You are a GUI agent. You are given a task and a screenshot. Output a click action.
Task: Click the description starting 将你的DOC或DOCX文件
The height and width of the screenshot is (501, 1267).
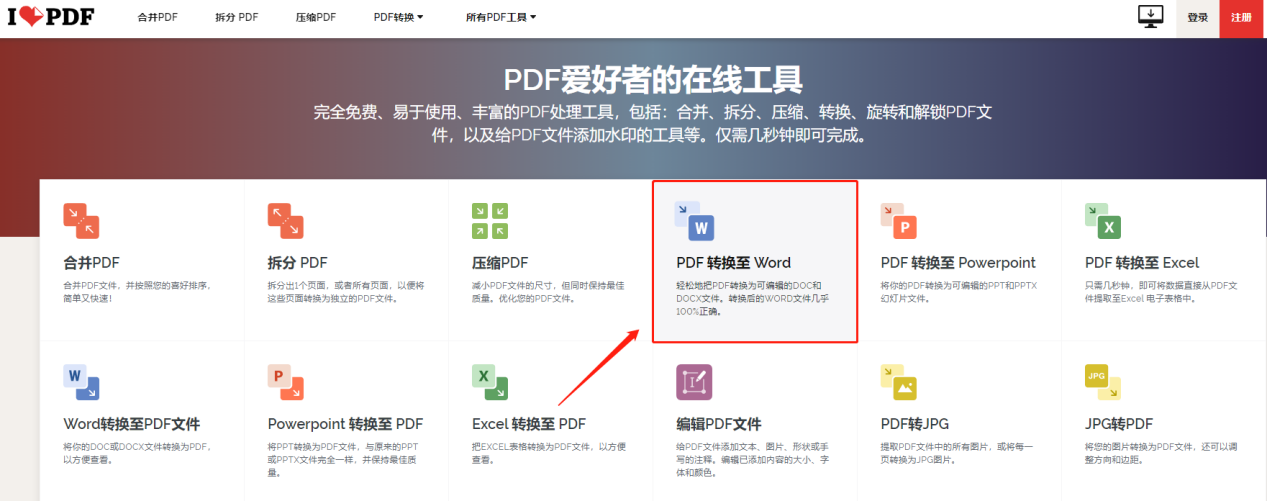click(x=138, y=453)
